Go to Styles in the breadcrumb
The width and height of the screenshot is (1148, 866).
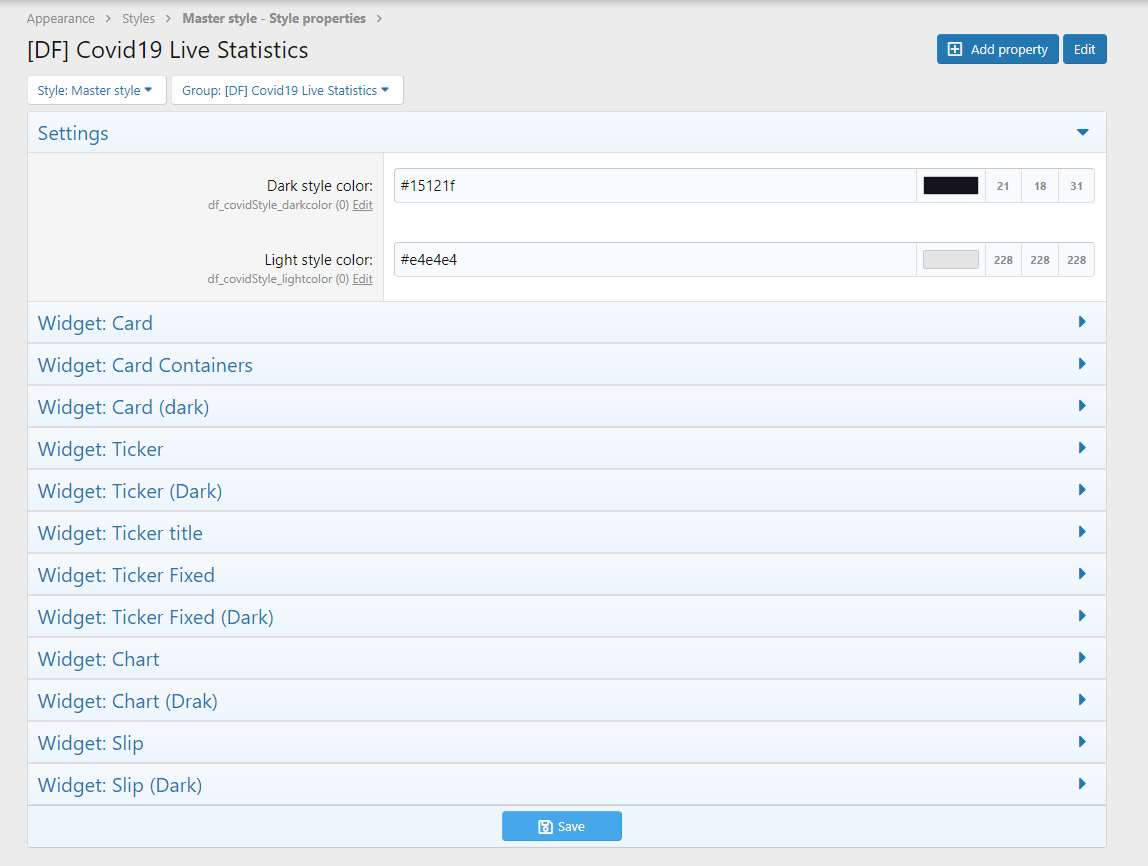click(x=139, y=19)
